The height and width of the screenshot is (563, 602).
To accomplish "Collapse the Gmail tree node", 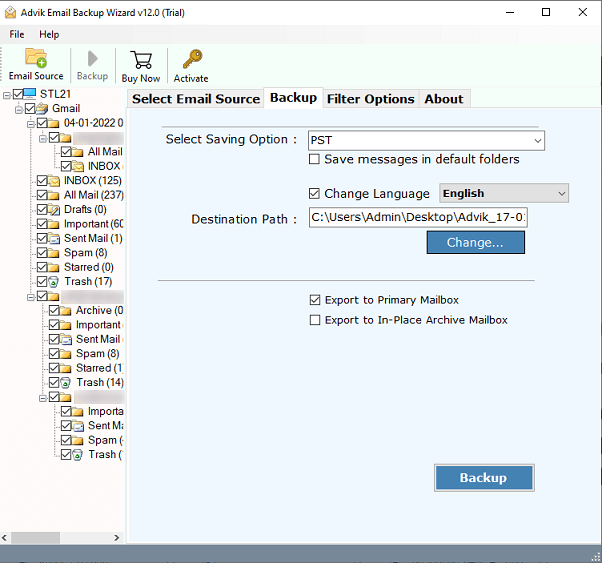I will tap(18, 110).
